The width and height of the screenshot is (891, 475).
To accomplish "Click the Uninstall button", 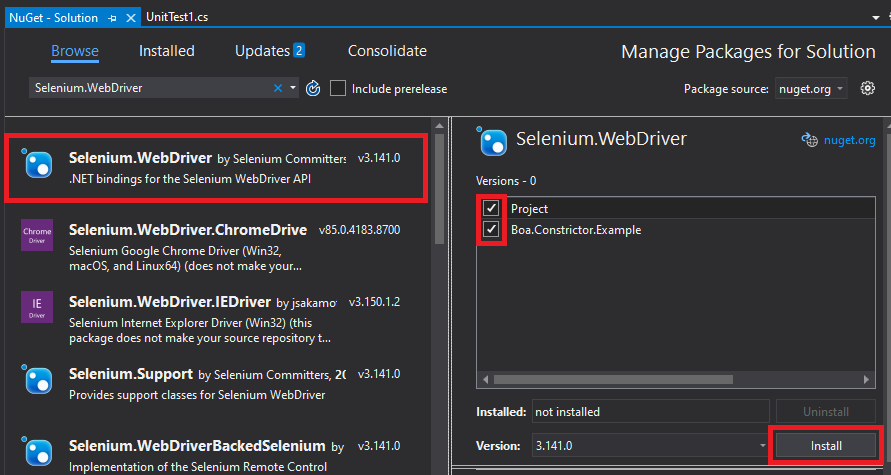I will pyautogui.click(x=826, y=411).
